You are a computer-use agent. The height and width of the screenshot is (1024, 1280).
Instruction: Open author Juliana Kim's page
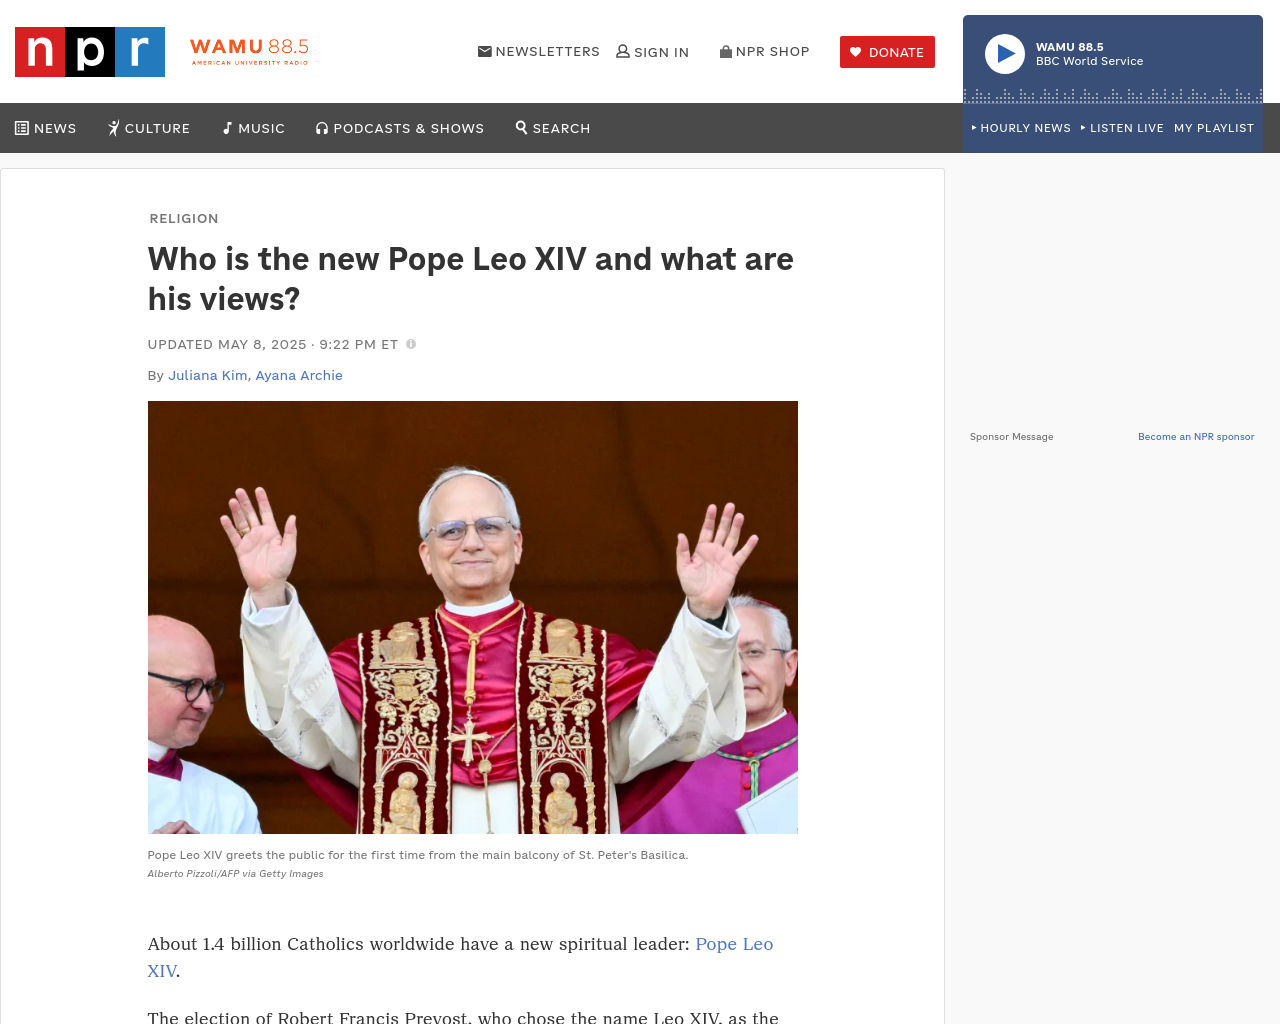208,375
